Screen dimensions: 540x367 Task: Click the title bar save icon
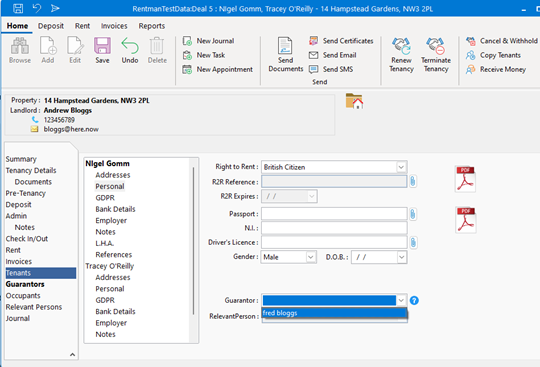(18, 8)
